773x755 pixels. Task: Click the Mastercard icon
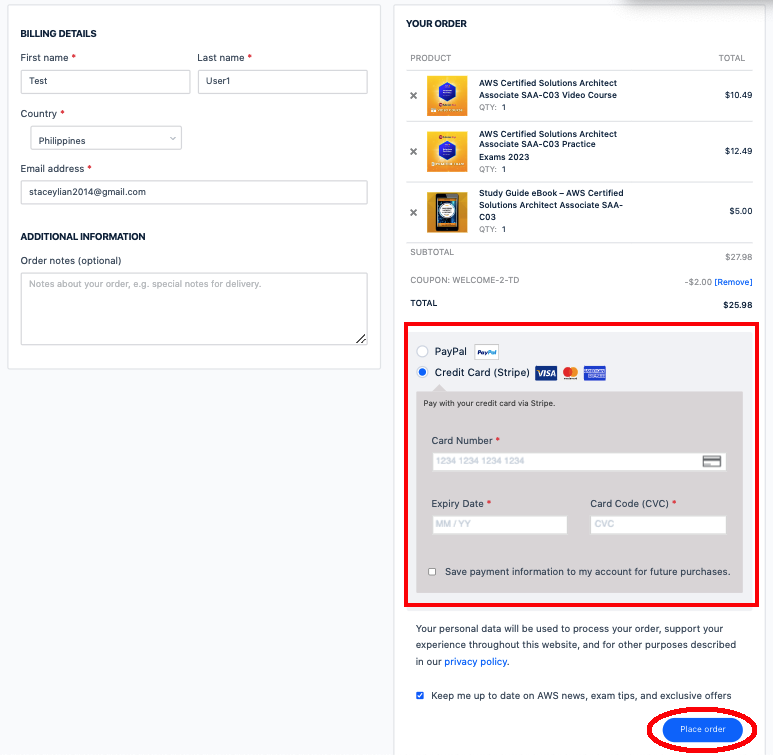tap(570, 373)
